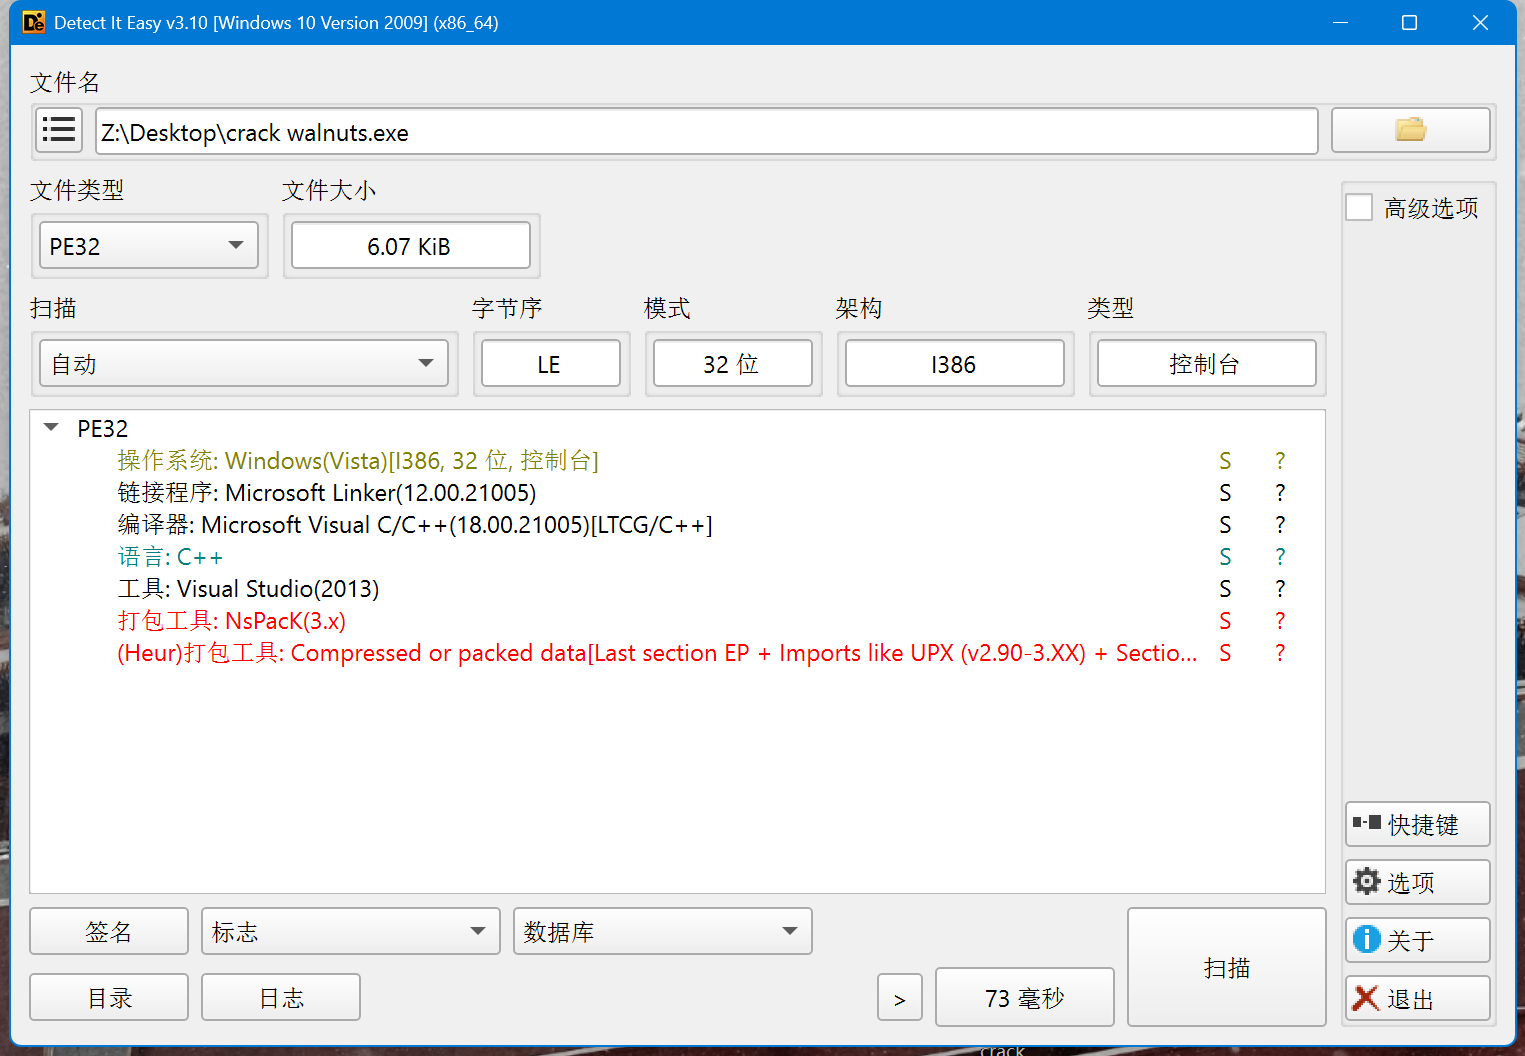Click ? in the Microsoft Linker row
This screenshot has width=1525, height=1056.
[1280, 493]
